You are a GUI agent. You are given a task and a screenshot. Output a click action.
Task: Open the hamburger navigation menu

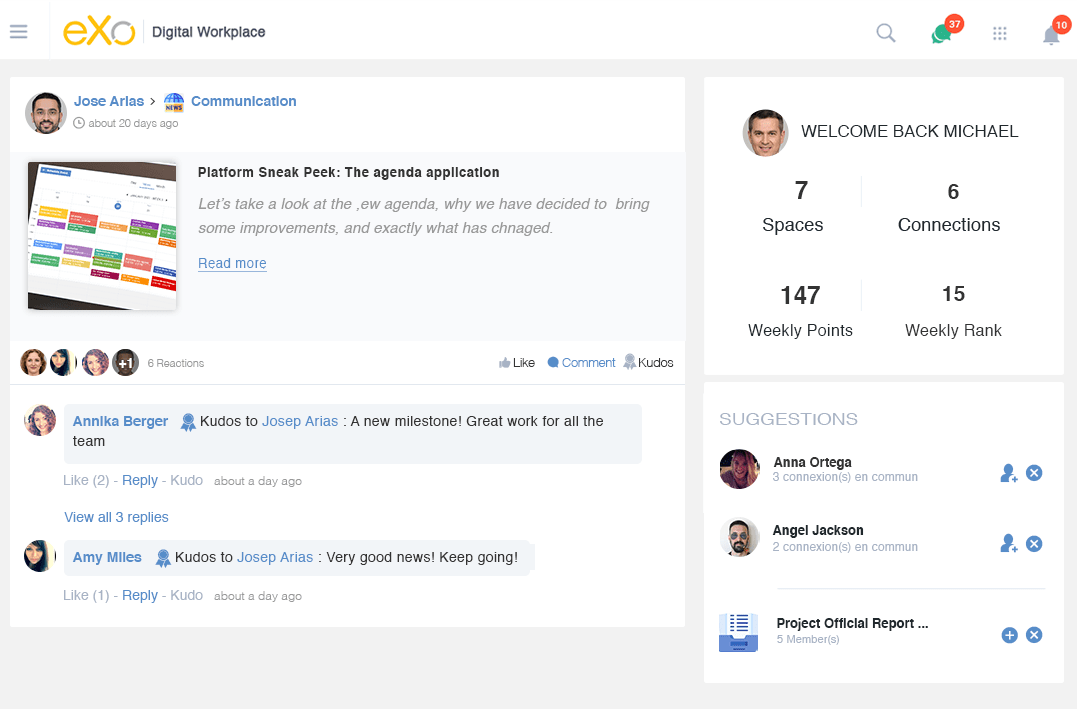[x=18, y=30]
